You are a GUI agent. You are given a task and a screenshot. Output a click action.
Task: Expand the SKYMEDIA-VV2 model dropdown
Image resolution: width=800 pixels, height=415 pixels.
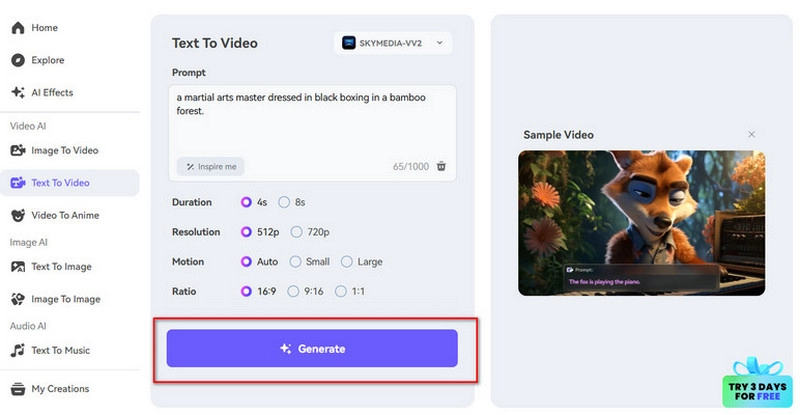coord(393,43)
